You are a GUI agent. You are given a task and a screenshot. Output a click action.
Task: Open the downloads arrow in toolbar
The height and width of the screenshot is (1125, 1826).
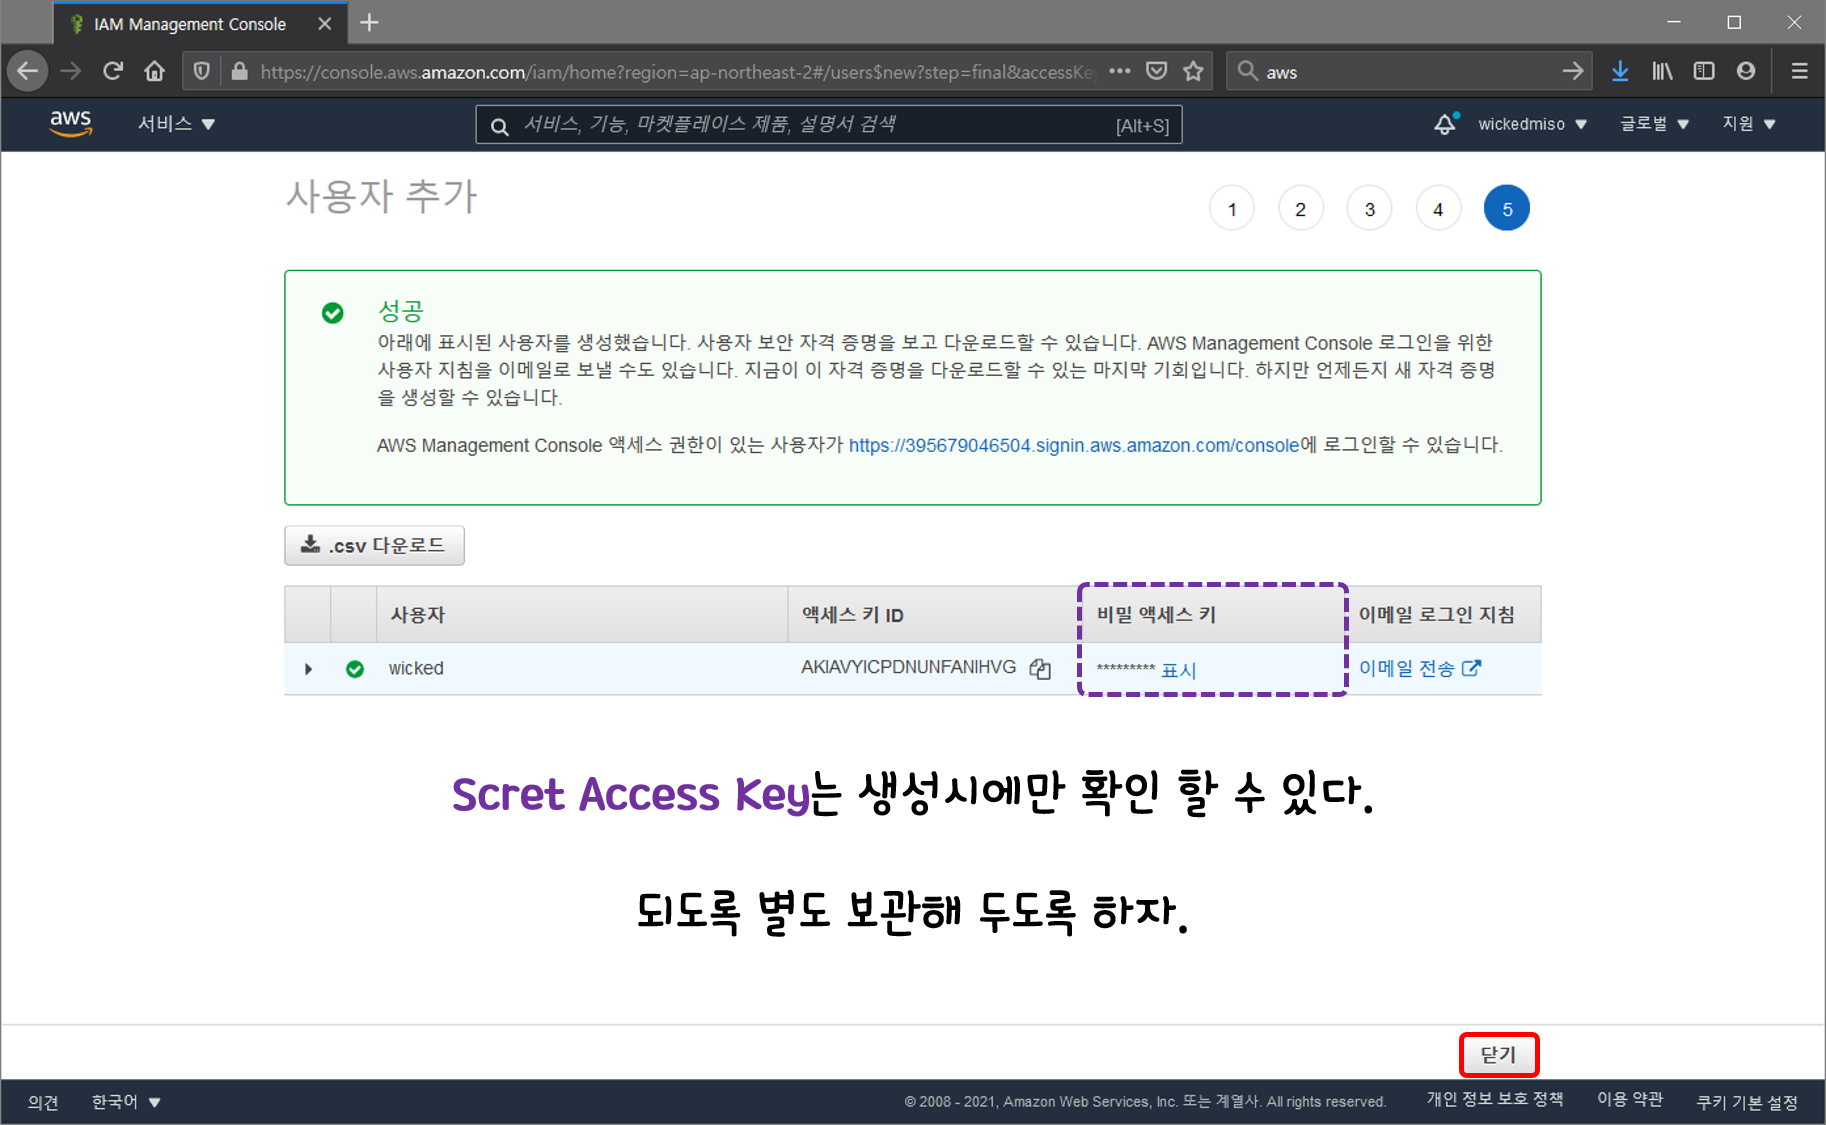pyautogui.click(x=1620, y=71)
